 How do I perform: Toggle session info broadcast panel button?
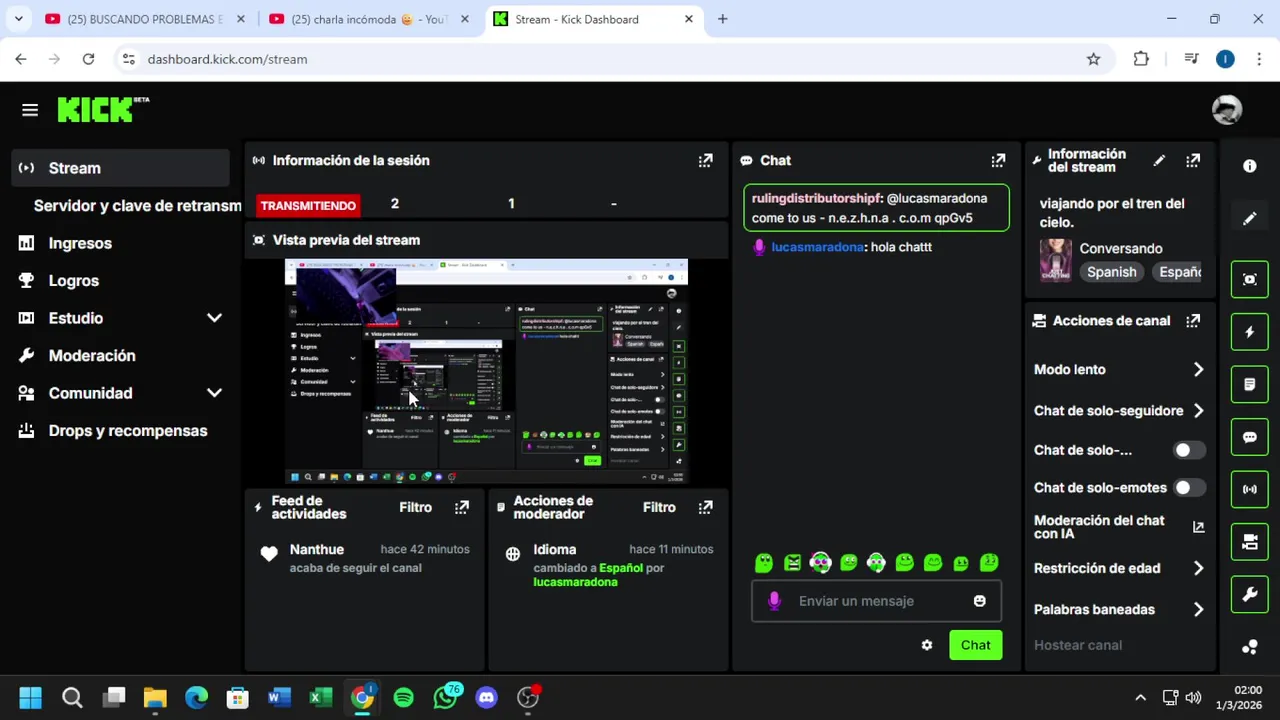1250,489
